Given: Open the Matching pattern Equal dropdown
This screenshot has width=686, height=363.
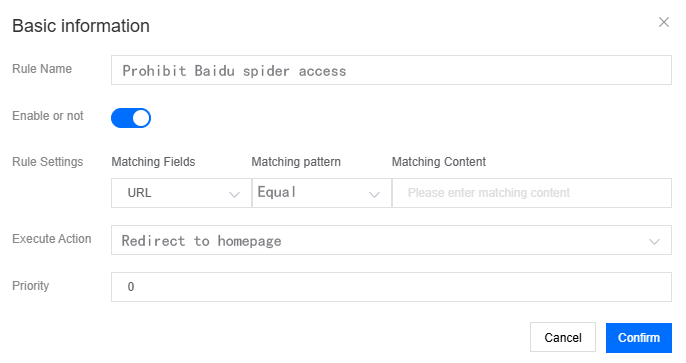Looking at the screenshot, I should click(x=322, y=193).
